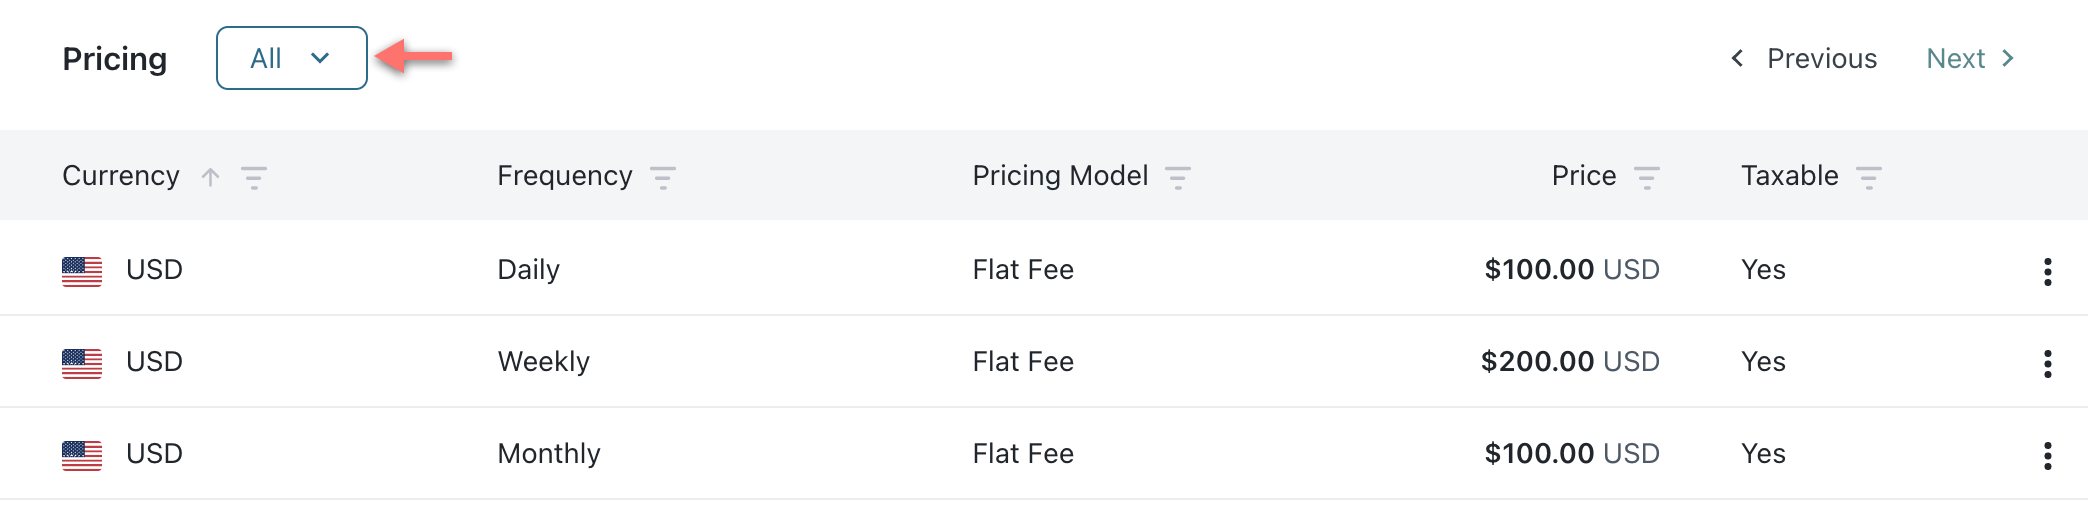The width and height of the screenshot is (2088, 520).
Task: Open the Monthly row kebab menu
Action: pyautogui.click(x=2047, y=455)
